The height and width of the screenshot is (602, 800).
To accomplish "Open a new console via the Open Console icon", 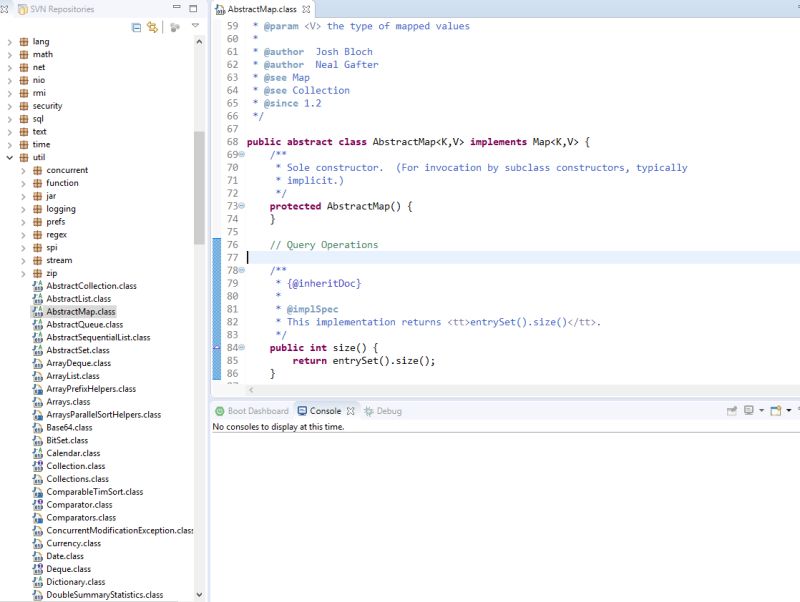I will point(777,409).
